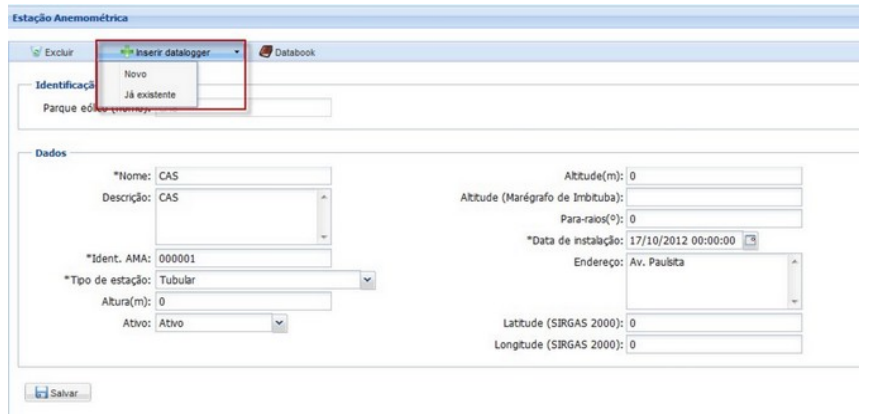The width and height of the screenshot is (896, 414).
Task: Select the Altitude Marégrafo de Imbituba field
Action: [x=714, y=197]
